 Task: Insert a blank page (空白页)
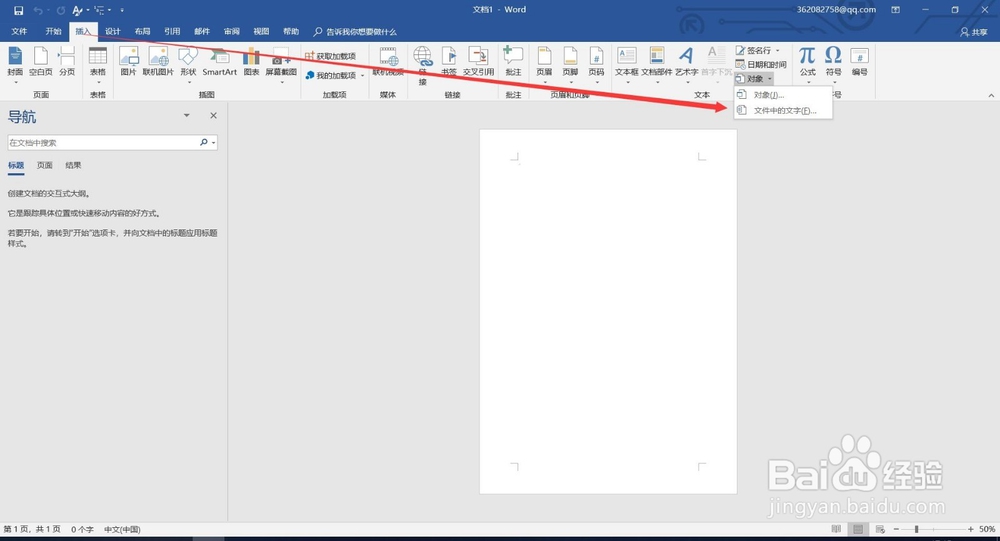(41, 63)
